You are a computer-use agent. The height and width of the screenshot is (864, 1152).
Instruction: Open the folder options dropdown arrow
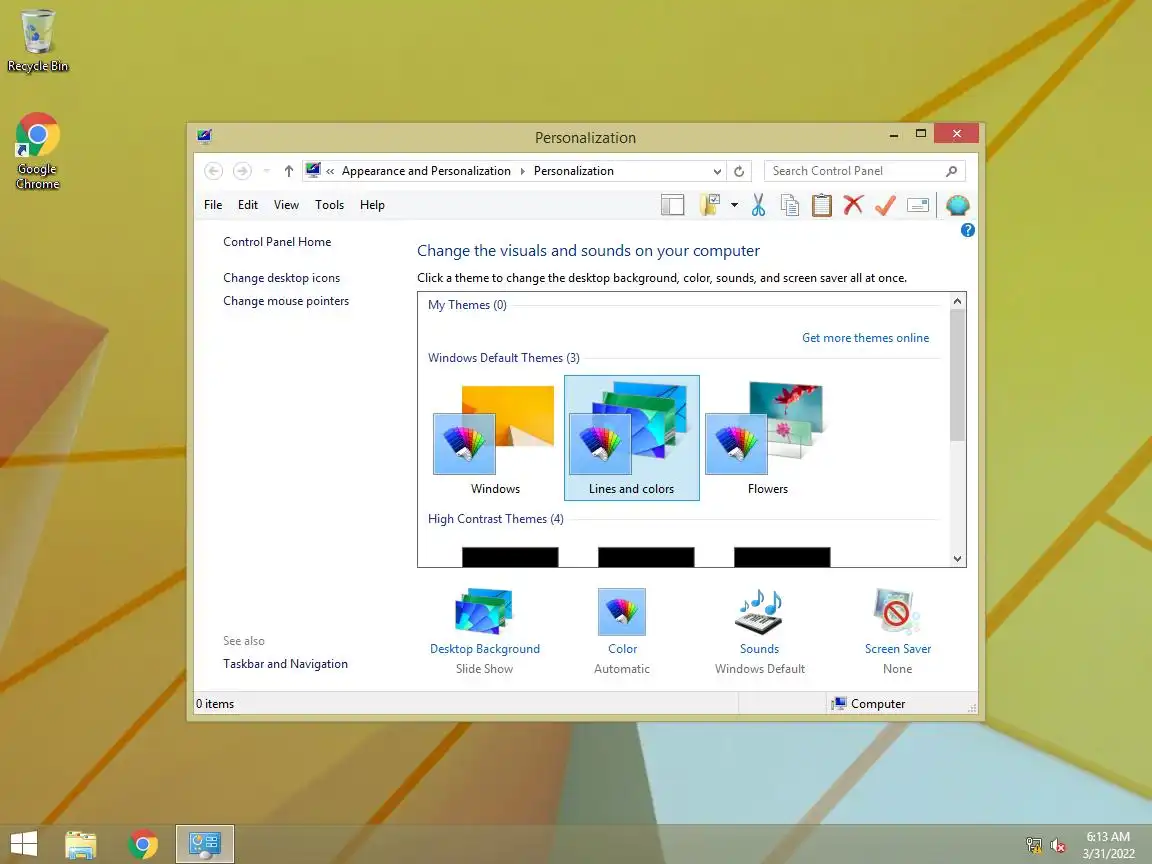click(x=734, y=205)
